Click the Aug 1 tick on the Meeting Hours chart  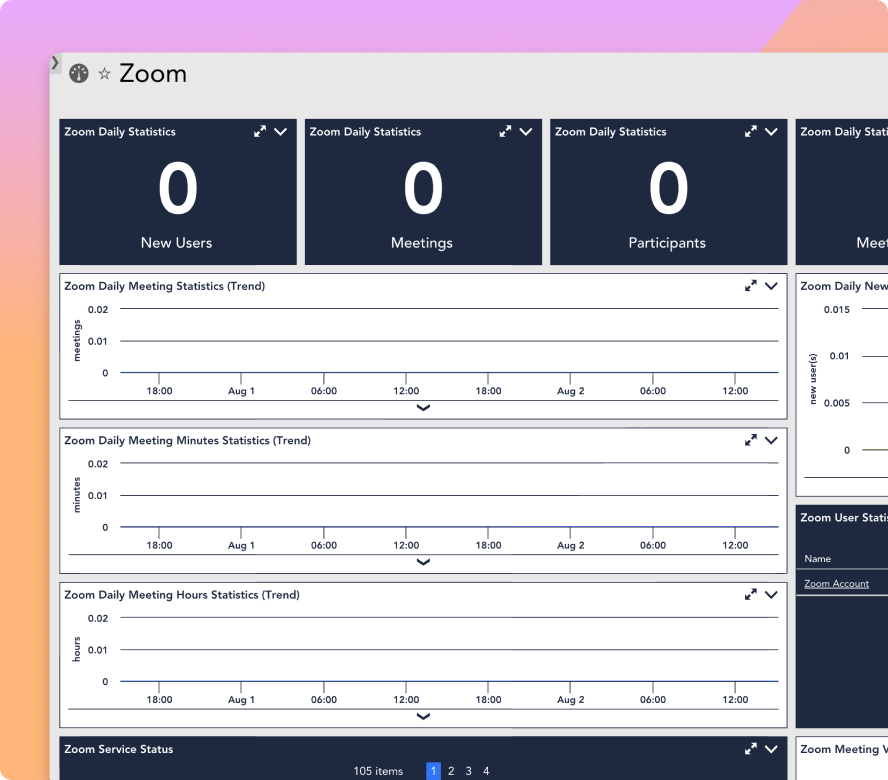(x=241, y=700)
